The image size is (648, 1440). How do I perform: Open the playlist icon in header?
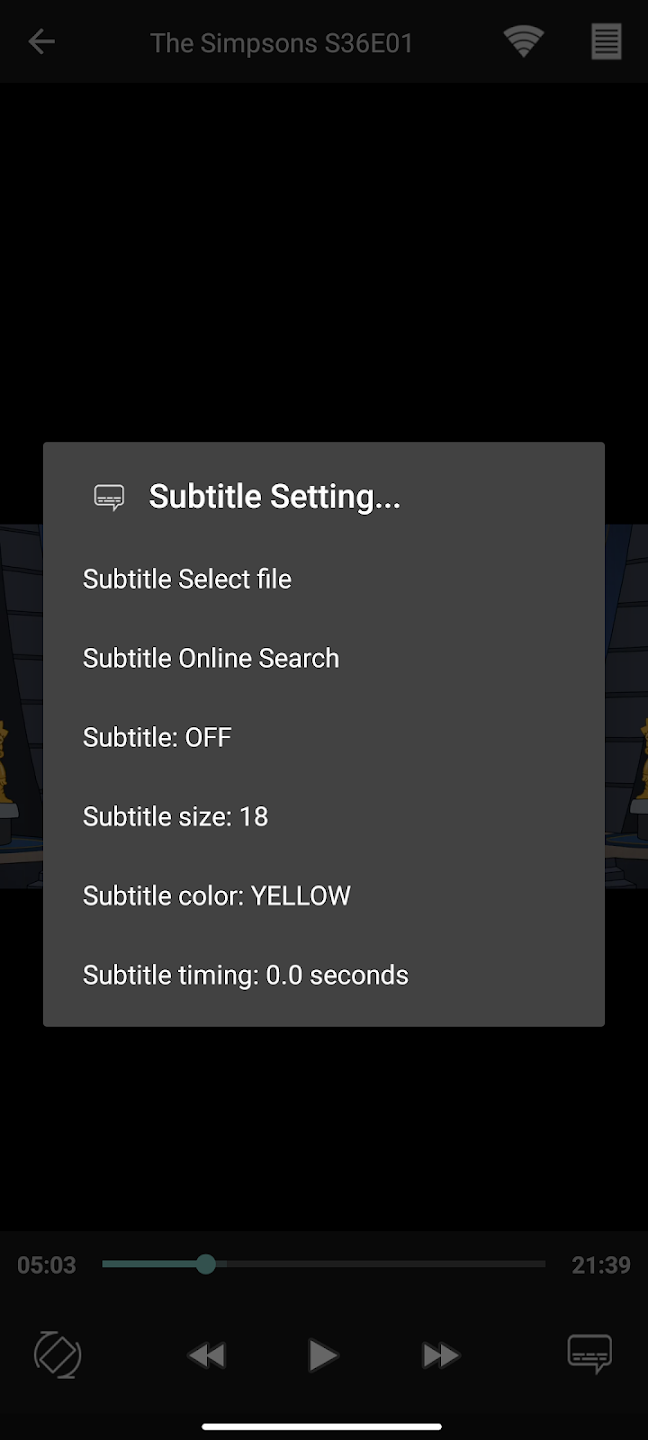pyautogui.click(x=606, y=42)
